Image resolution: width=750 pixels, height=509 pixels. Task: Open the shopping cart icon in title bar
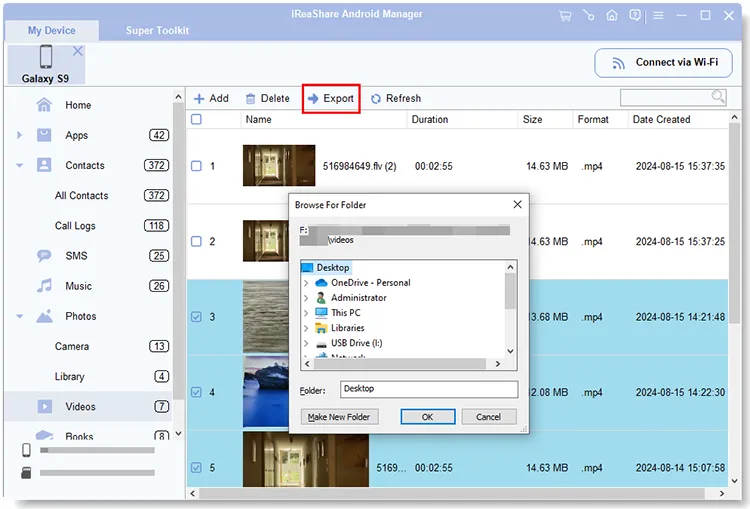click(565, 16)
